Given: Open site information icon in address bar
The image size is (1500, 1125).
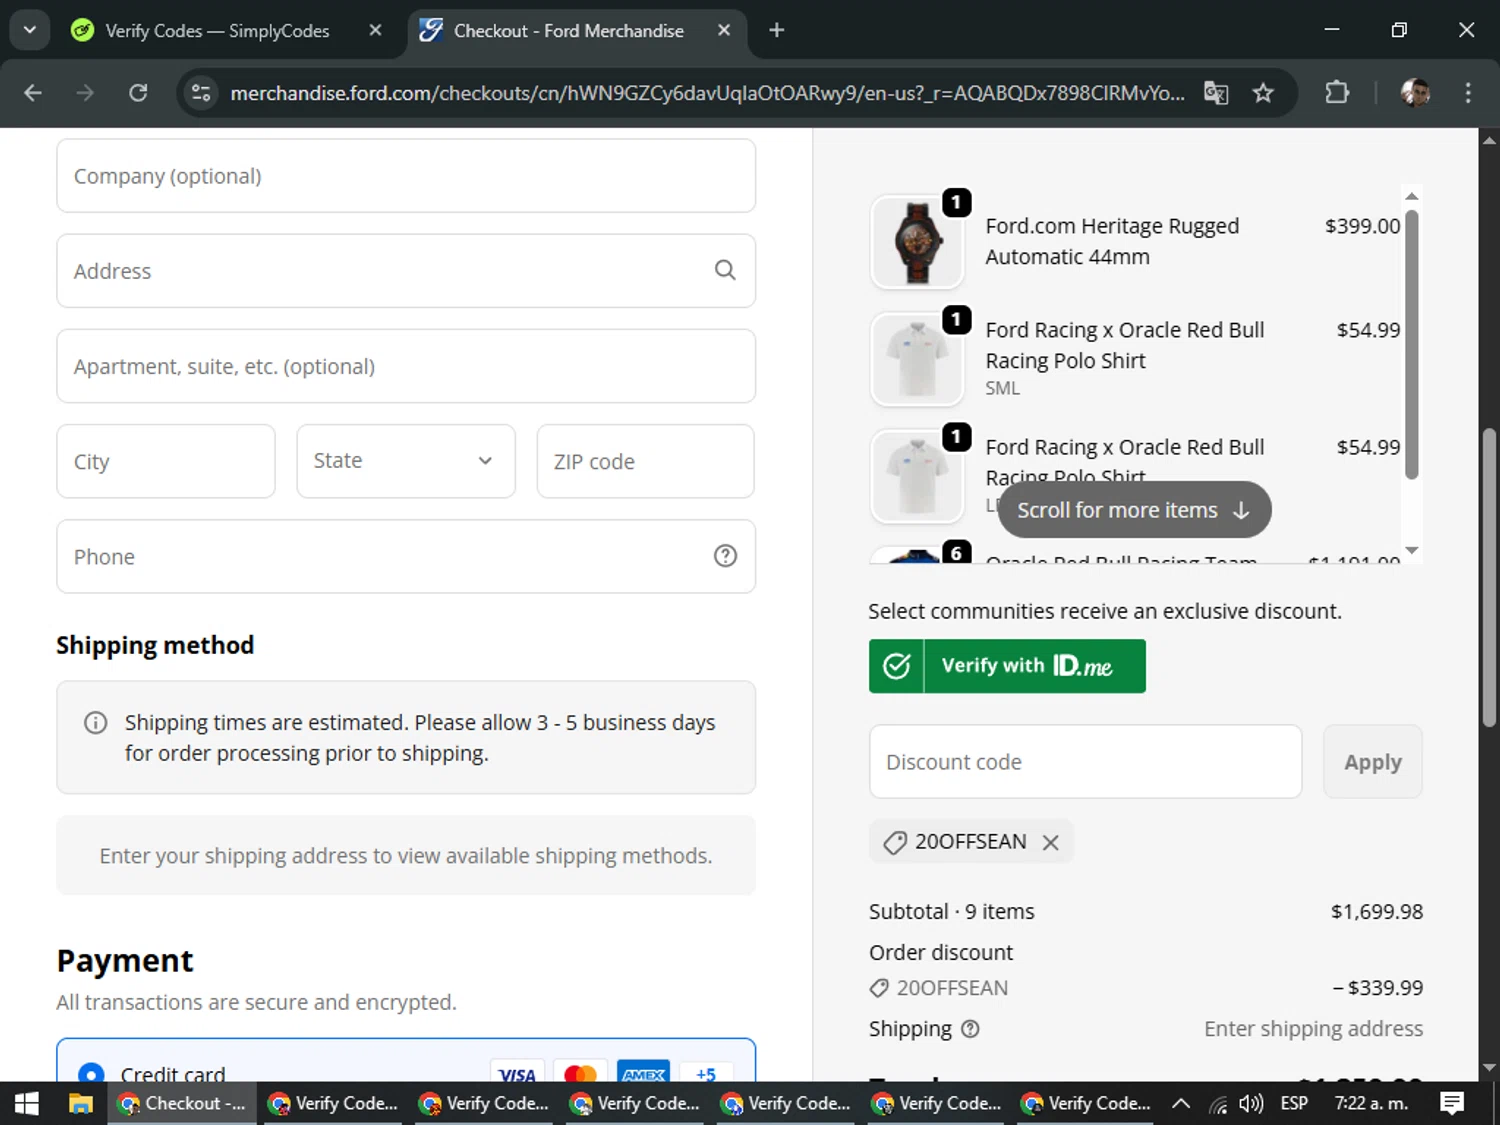Looking at the screenshot, I should [201, 93].
